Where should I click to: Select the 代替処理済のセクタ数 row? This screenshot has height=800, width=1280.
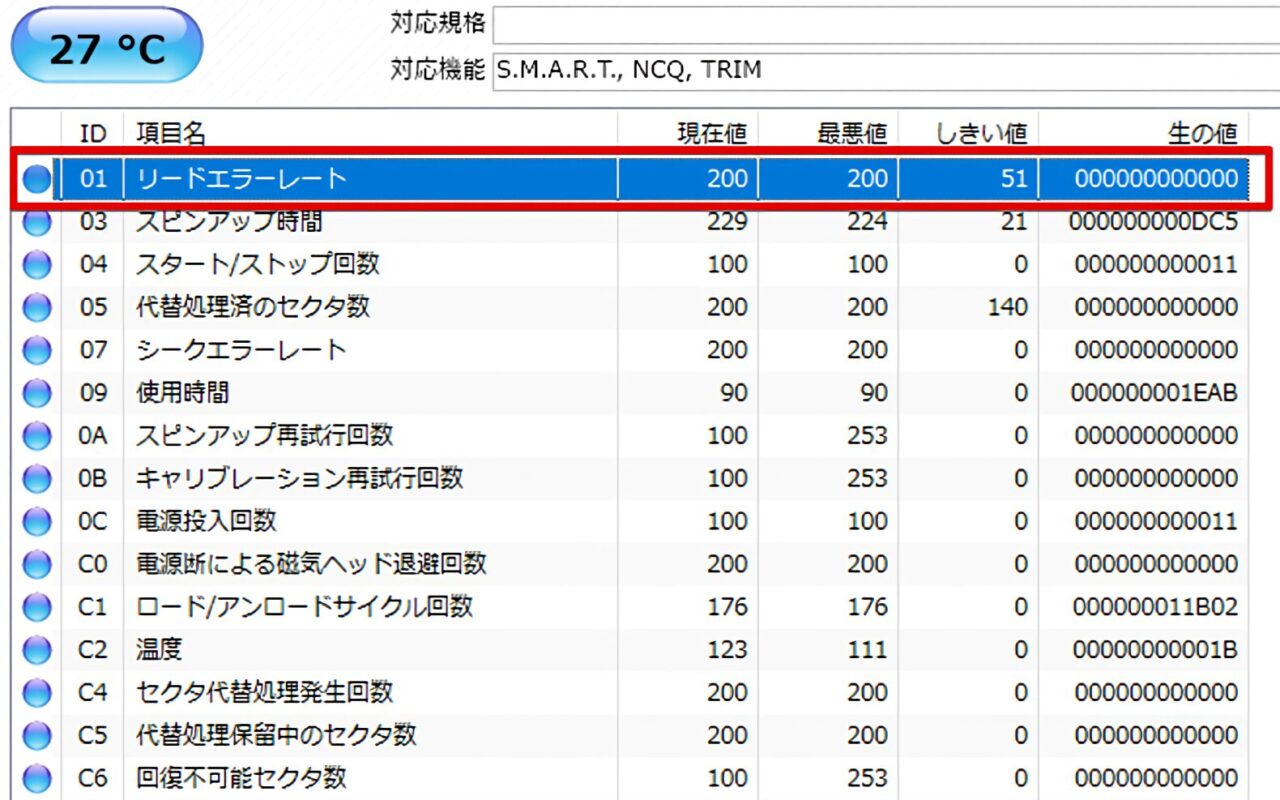(x=630, y=308)
